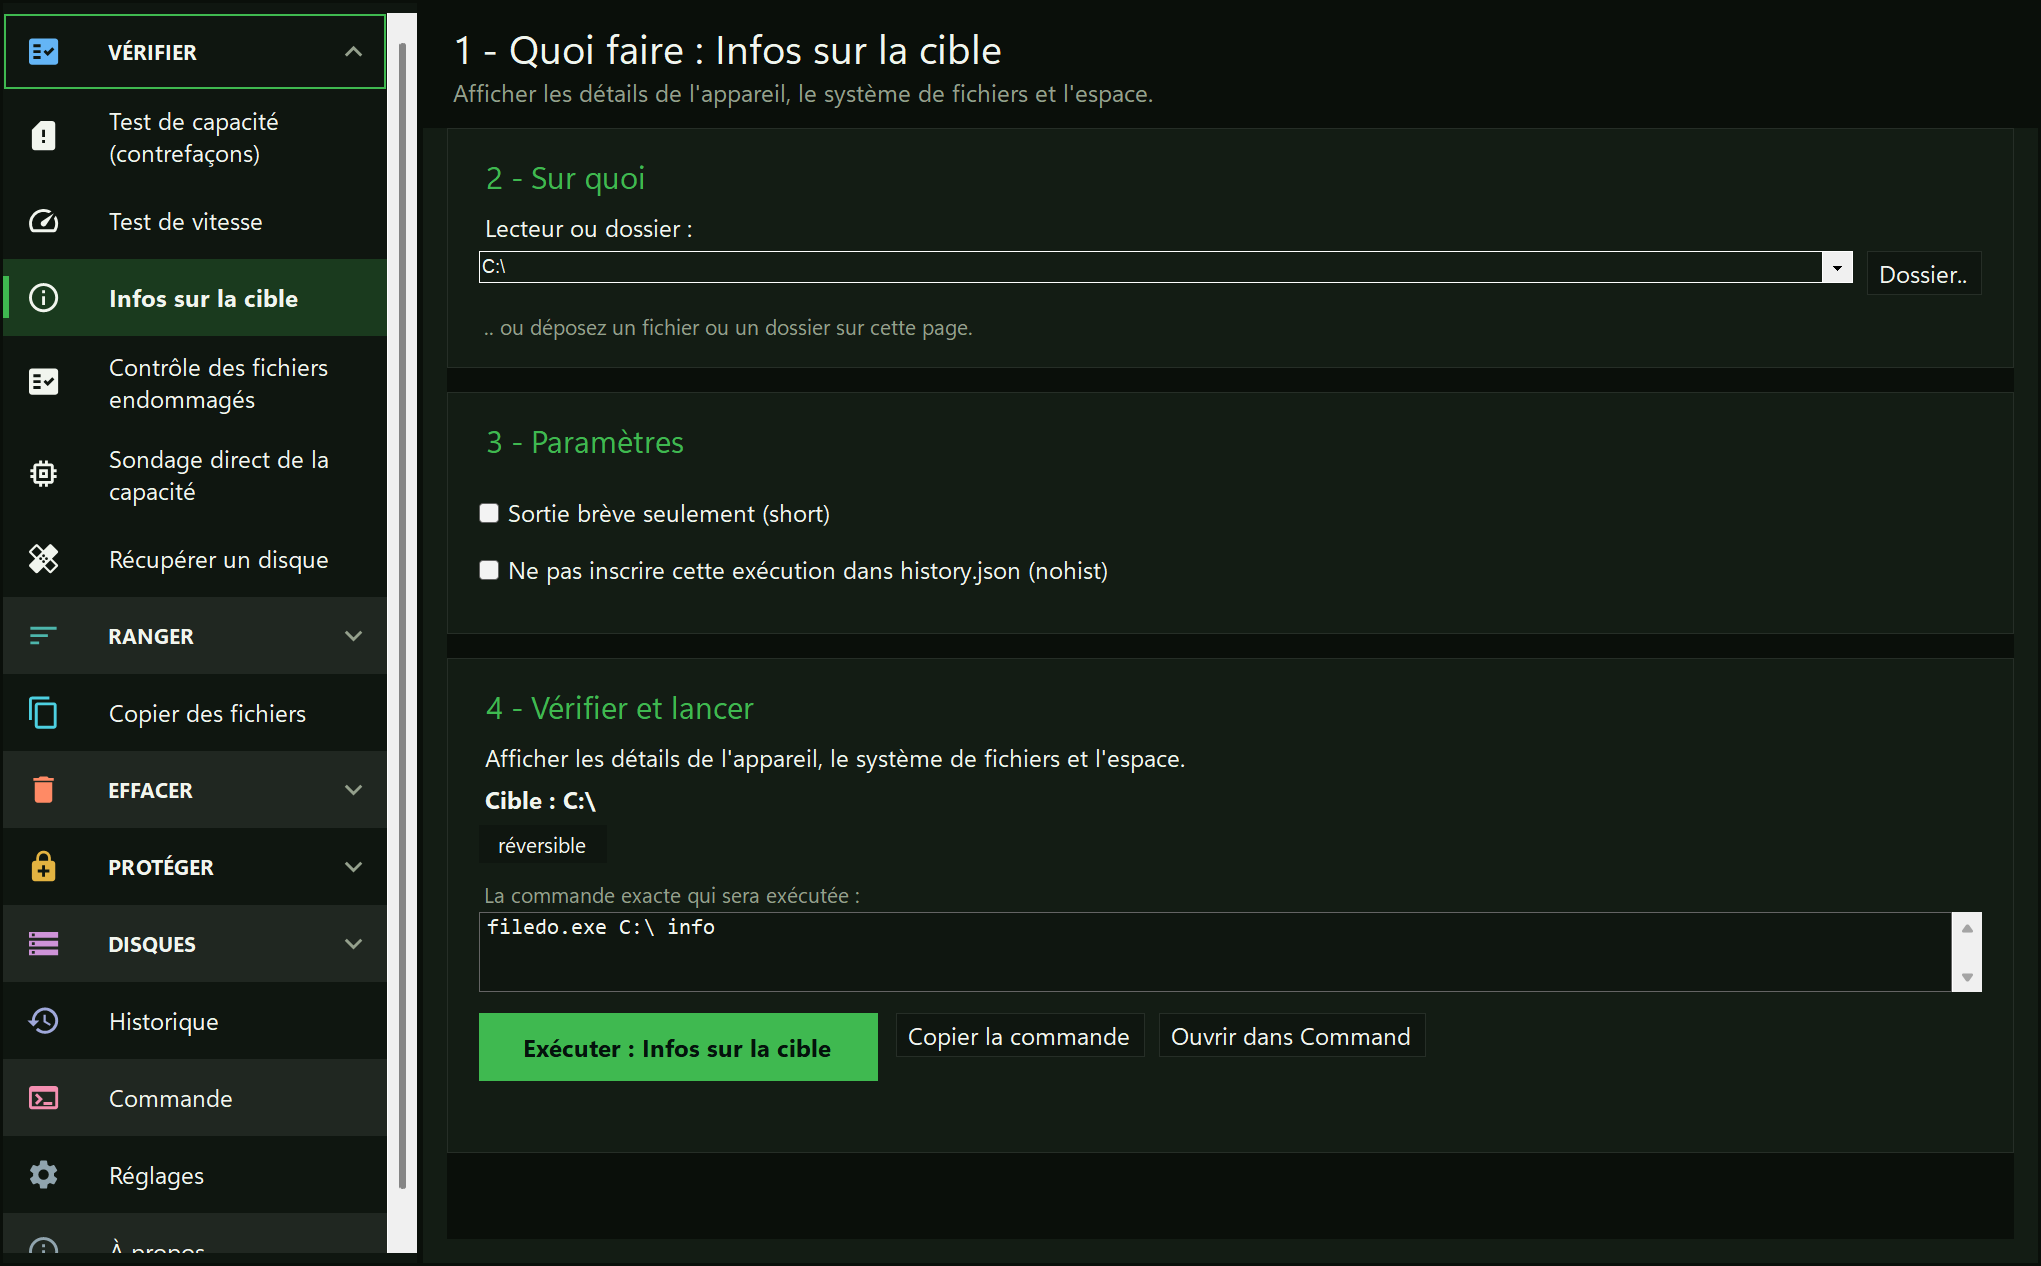Click the purple disks icon for DISQUES
2041x1266 pixels.
pos(43,943)
